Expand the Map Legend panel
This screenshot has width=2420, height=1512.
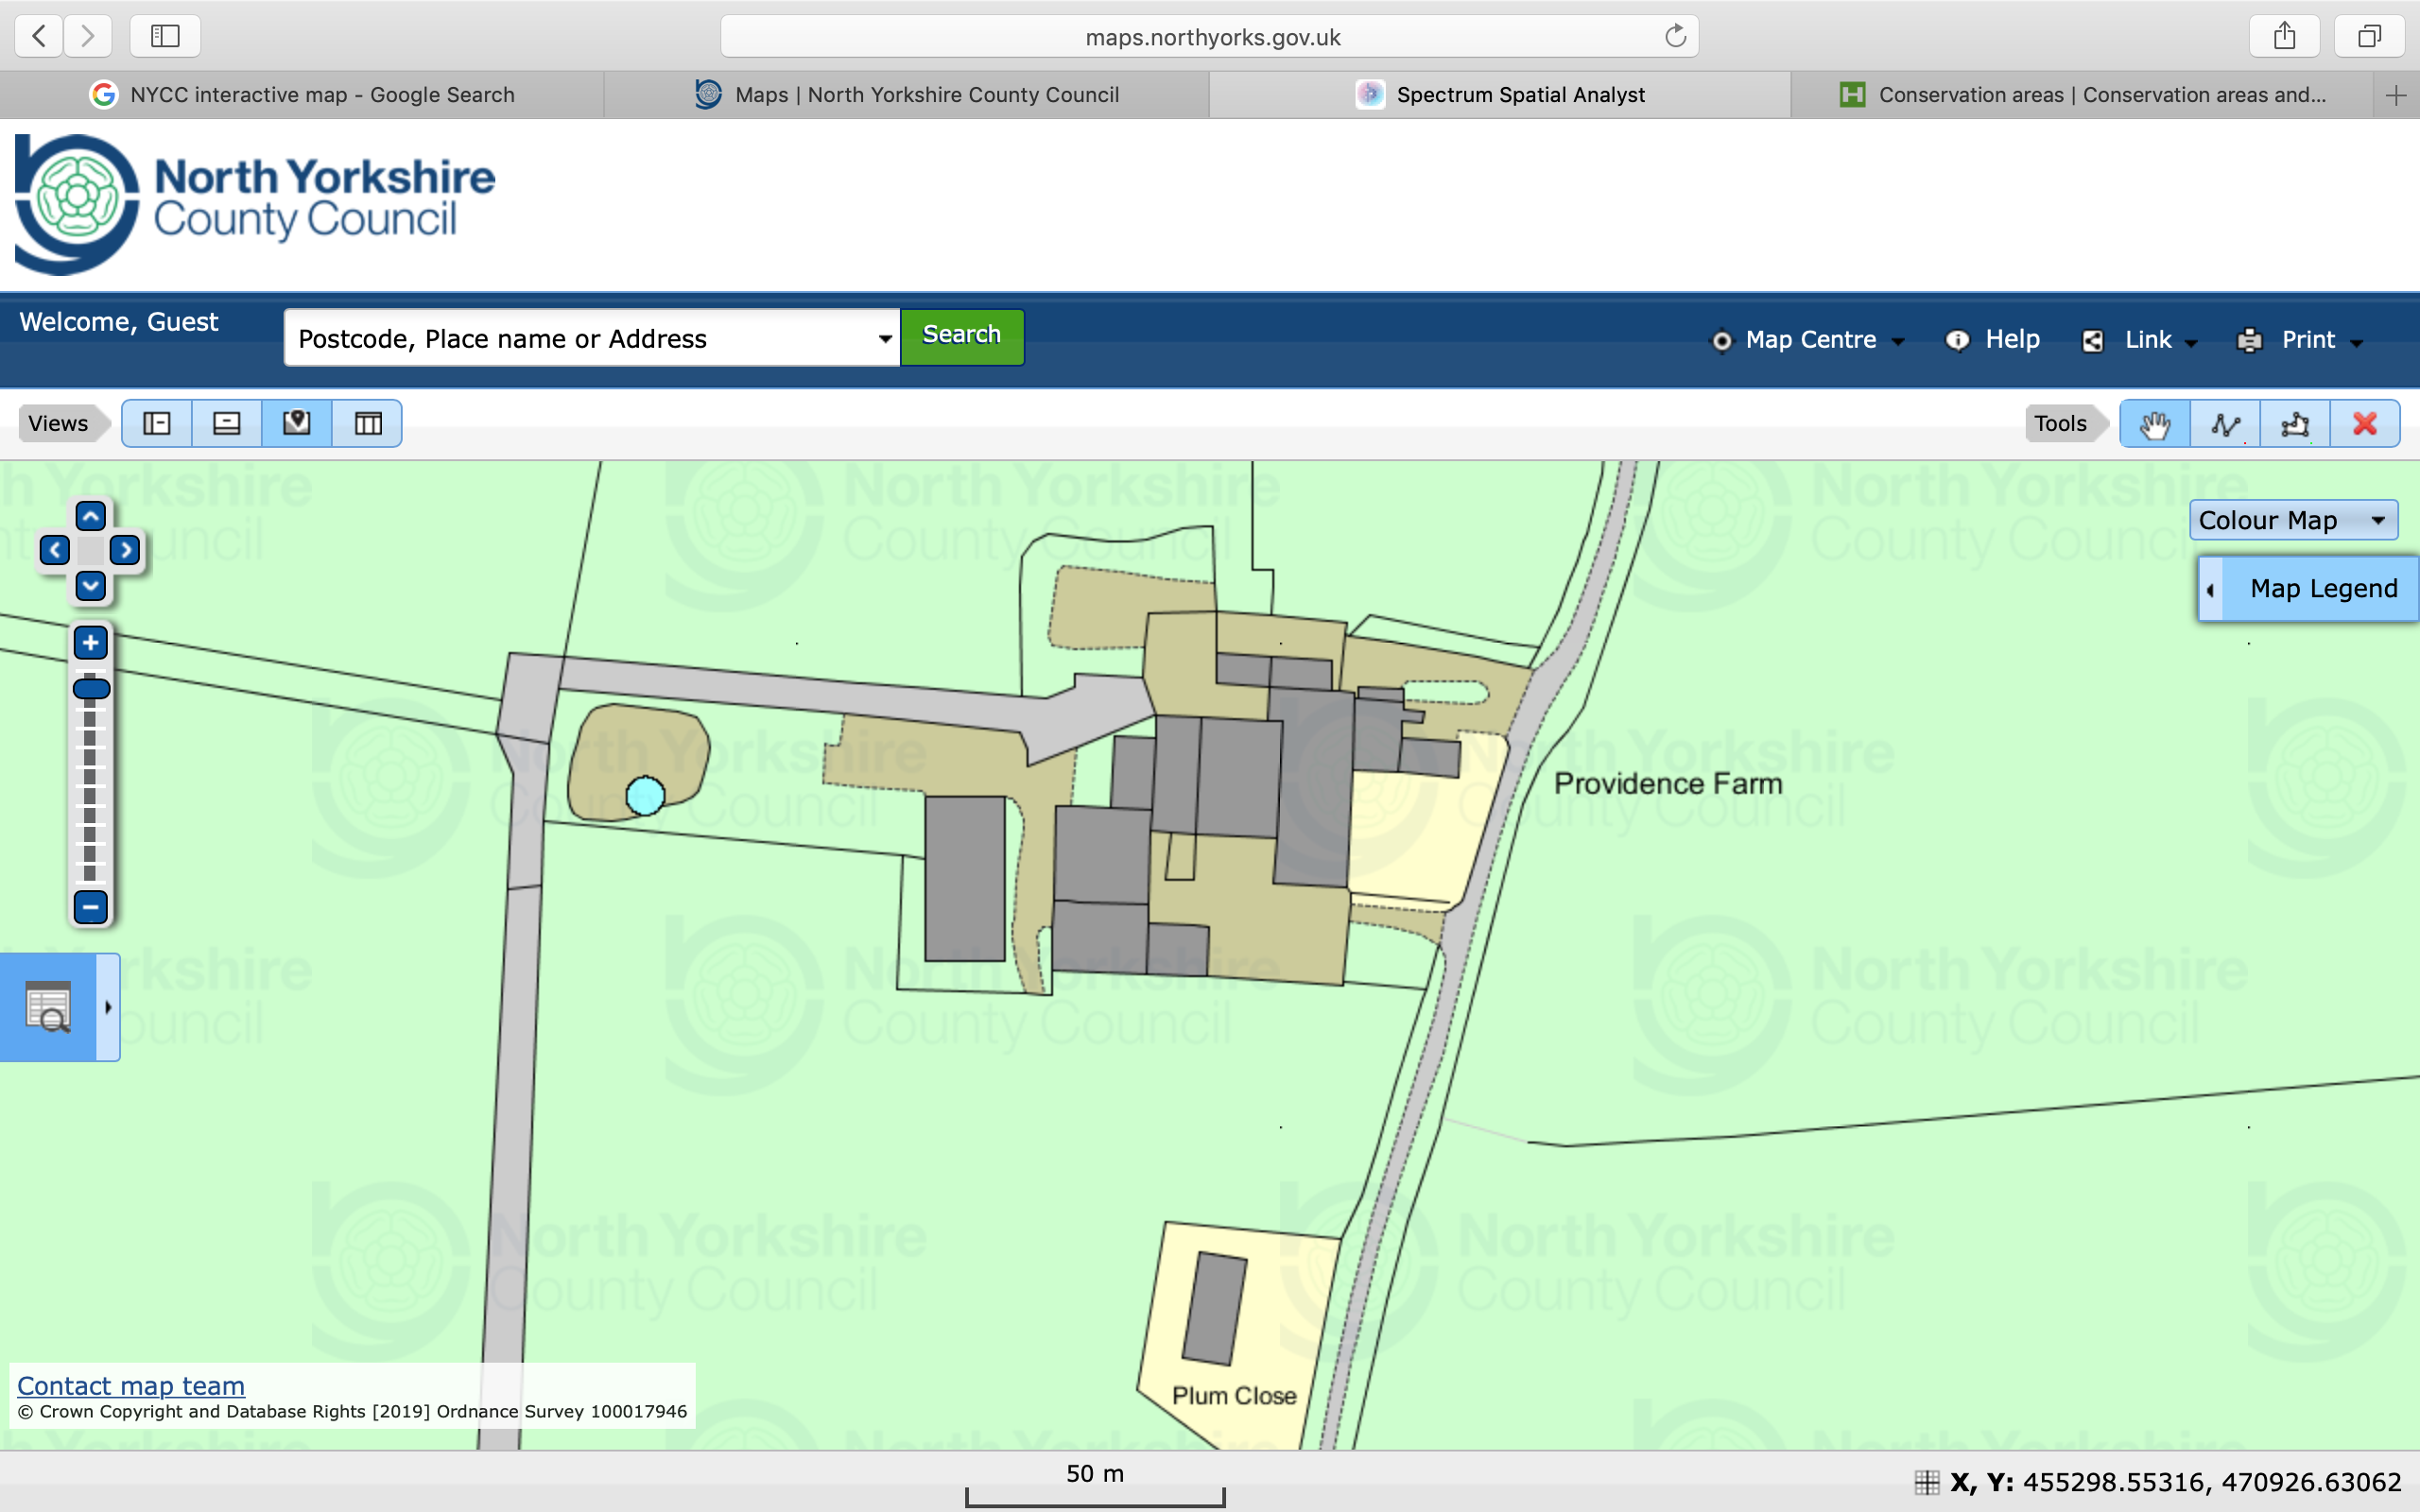pos(2309,589)
